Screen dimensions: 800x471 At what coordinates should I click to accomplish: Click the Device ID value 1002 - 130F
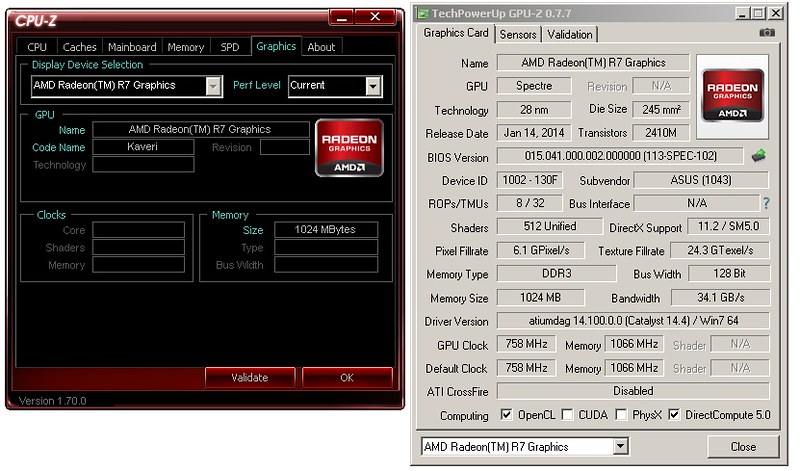point(530,180)
